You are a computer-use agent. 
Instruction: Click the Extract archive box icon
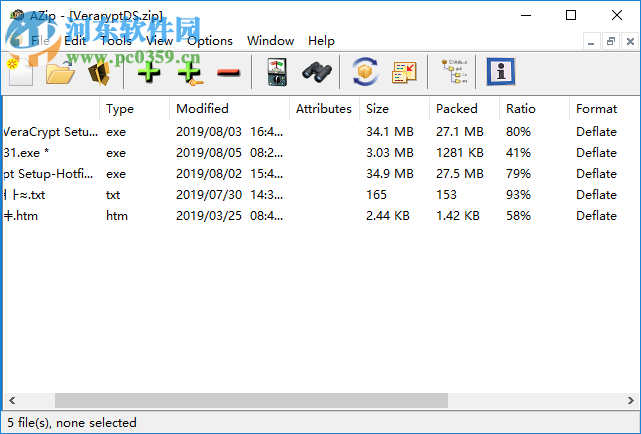100,72
